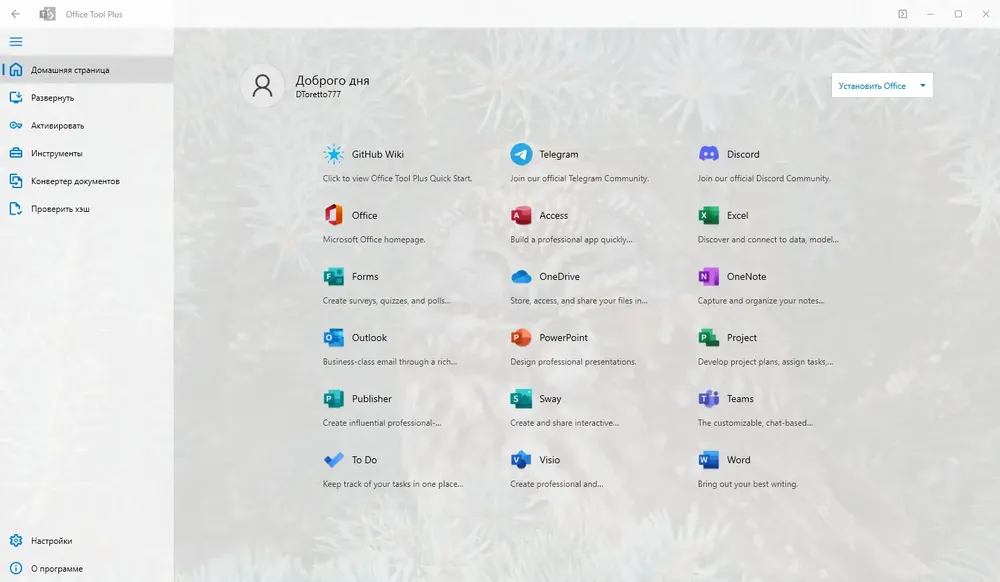The width and height of the screenshot is (1000, 582).
Task: Click 'Click to view Office Tool Plus Quick Start.'
Action: [397, 178]
